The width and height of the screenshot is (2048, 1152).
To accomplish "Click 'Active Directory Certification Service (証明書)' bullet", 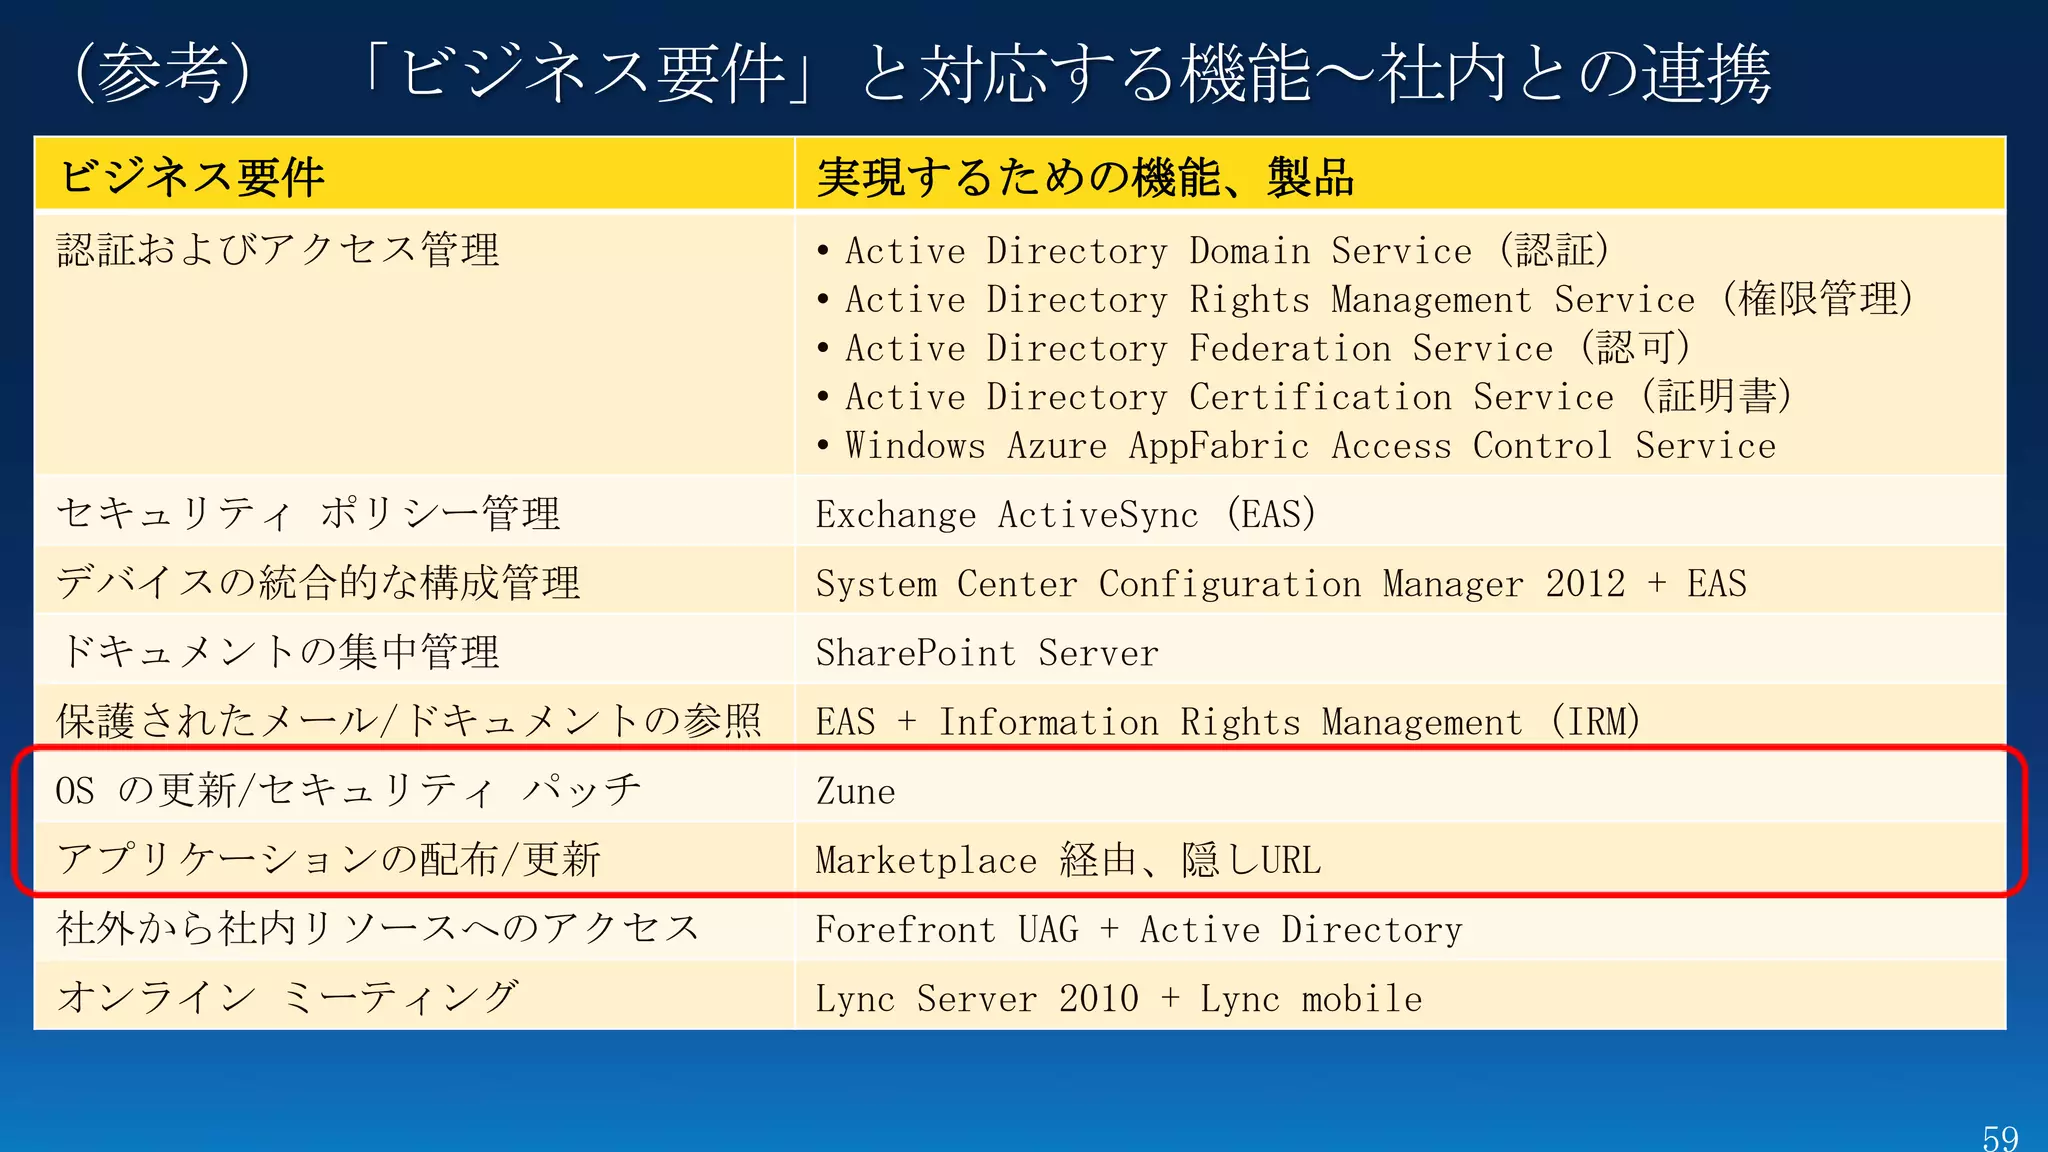I will point(1304,397).
